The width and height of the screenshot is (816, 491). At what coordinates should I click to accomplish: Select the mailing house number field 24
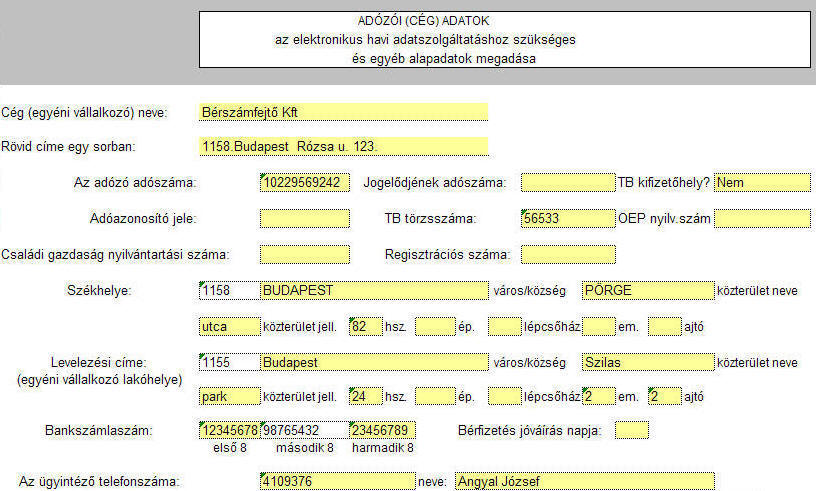click(x=366, y=396)
